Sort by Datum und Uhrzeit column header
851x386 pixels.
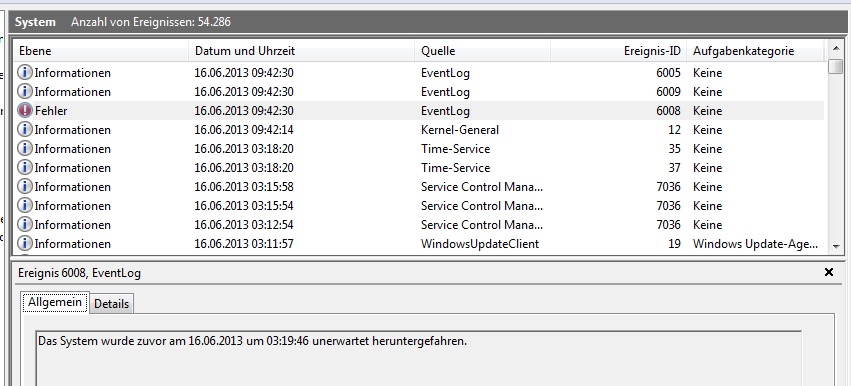click(x=301, y=51)
